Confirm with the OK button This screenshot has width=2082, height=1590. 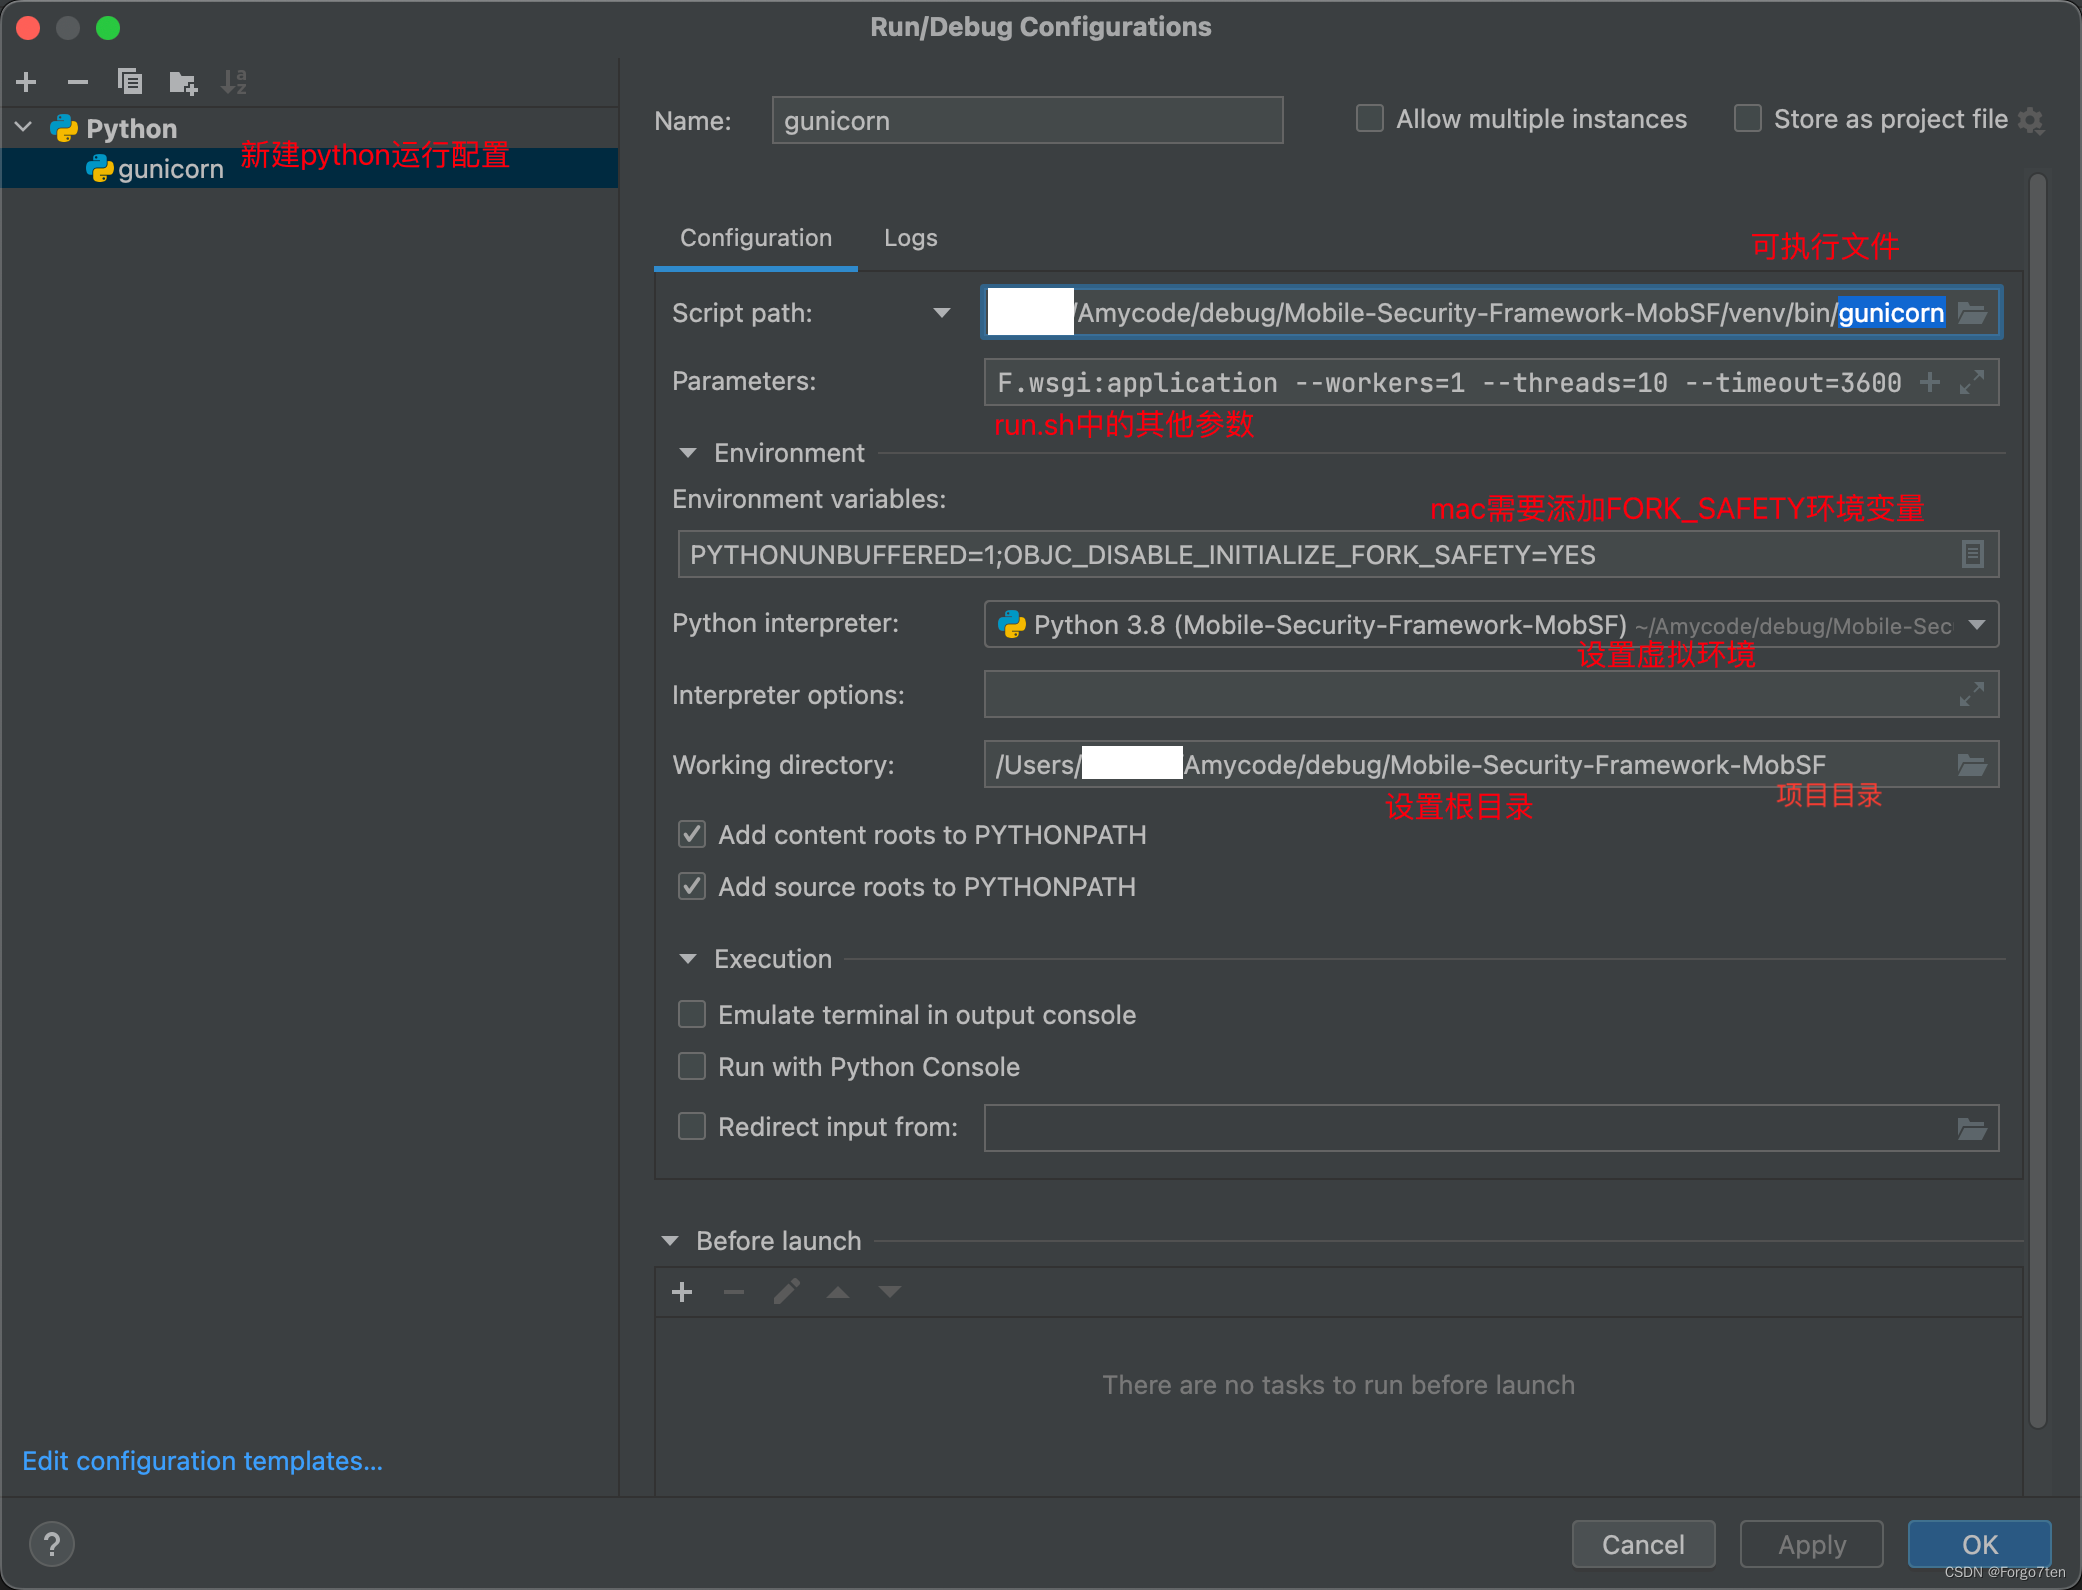coord(1979,1545)
